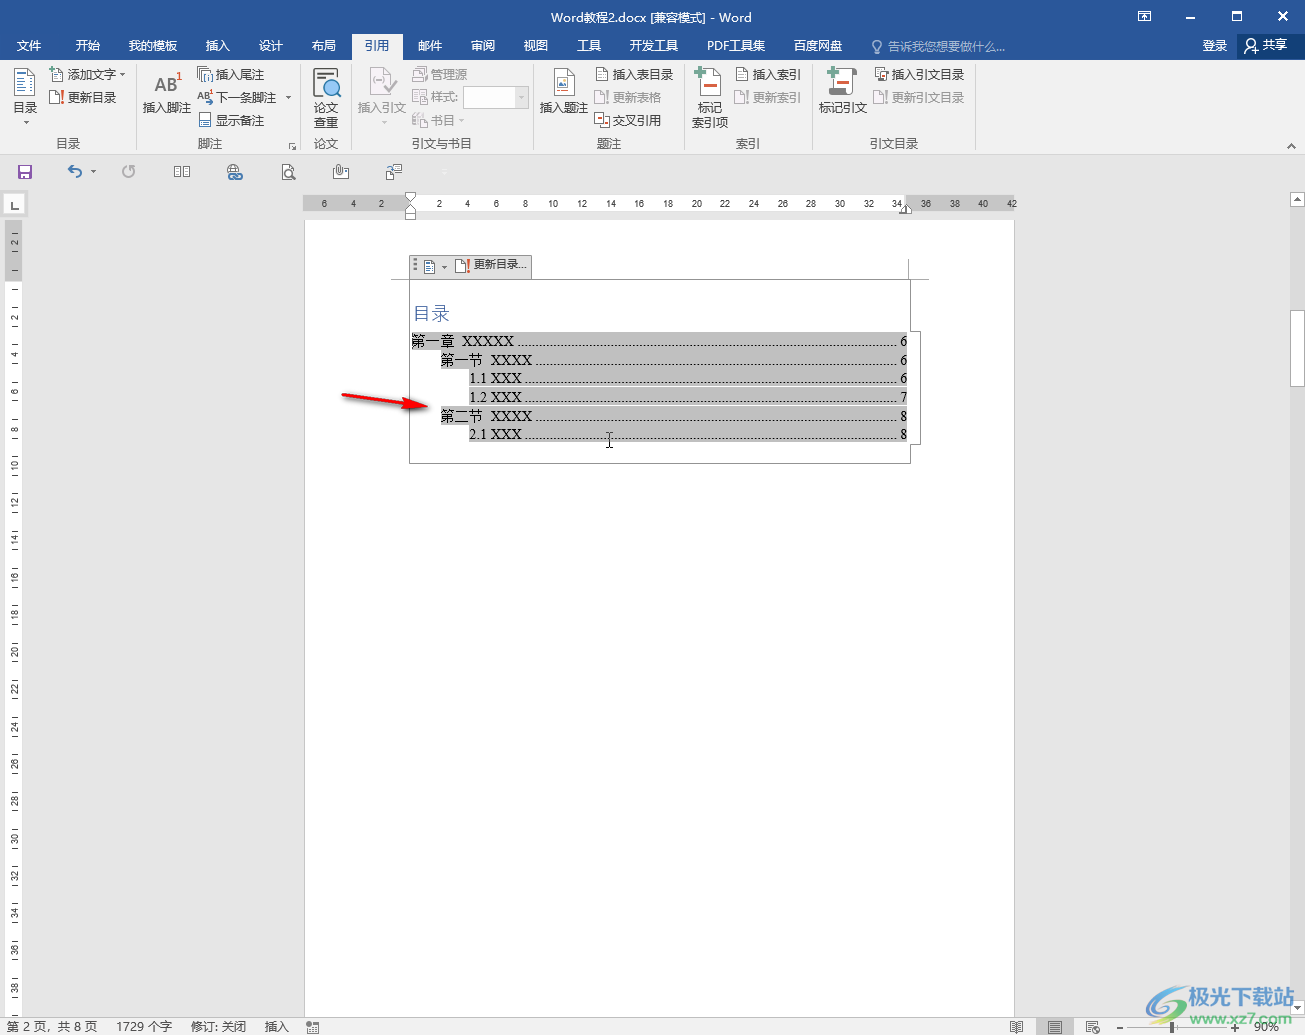Switch to the 审阅 review tab
This screenshot has width=1305, height=1035.
tap(483, 46)
